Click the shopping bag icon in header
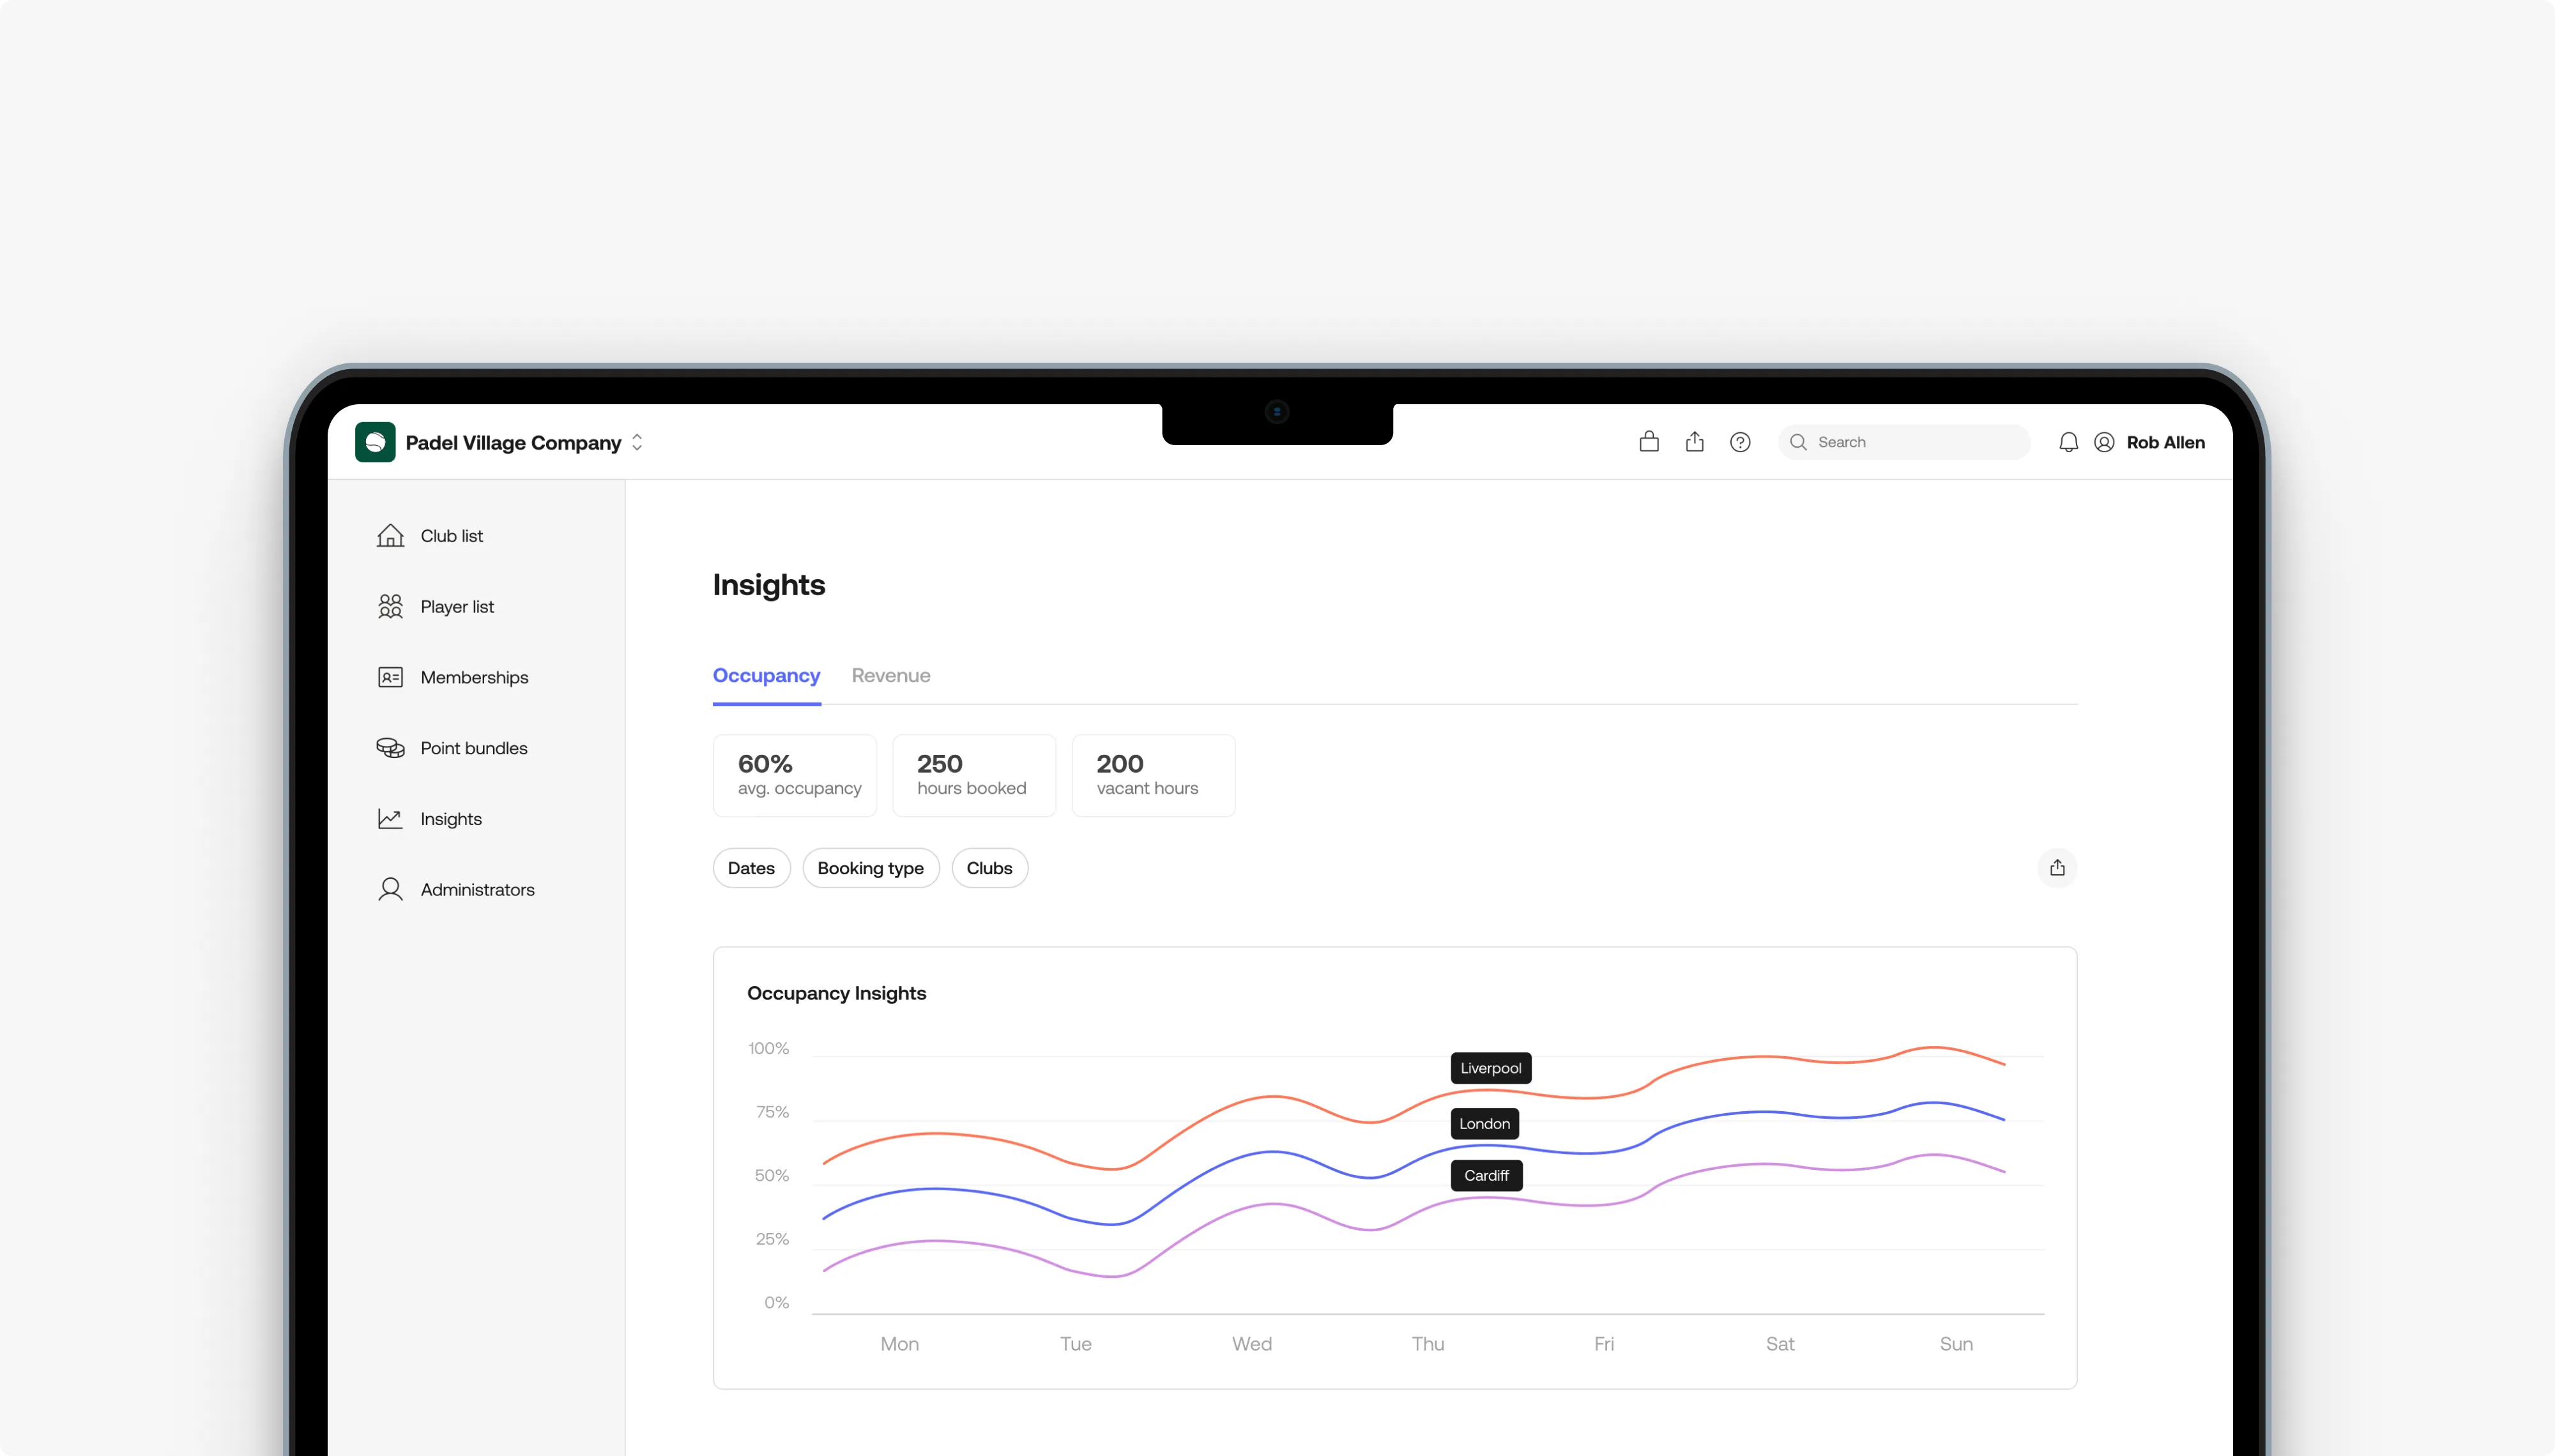Image resolution: width=2555 pixels, height=1456 pixels. (x=1649, y=442)
